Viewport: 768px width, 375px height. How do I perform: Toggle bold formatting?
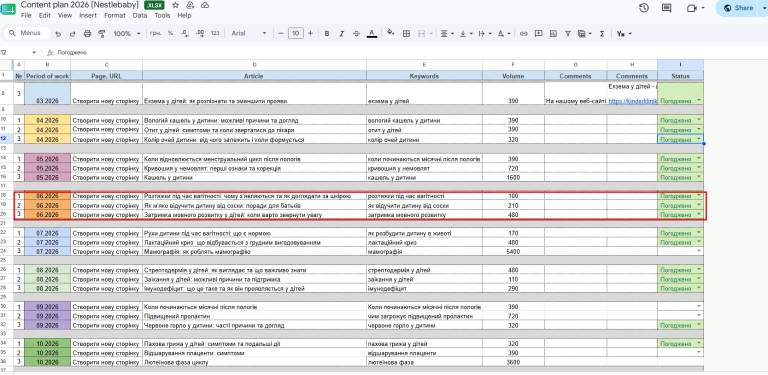[327, 34]
